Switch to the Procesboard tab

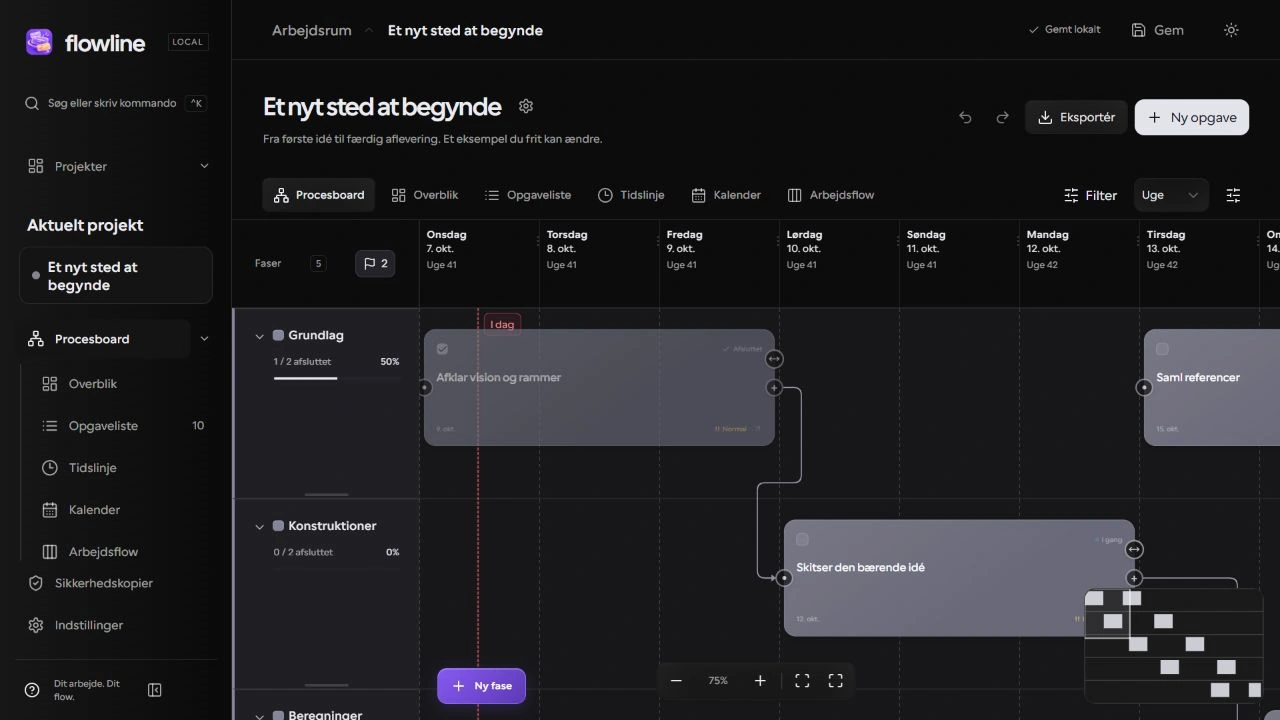(319, 195)
